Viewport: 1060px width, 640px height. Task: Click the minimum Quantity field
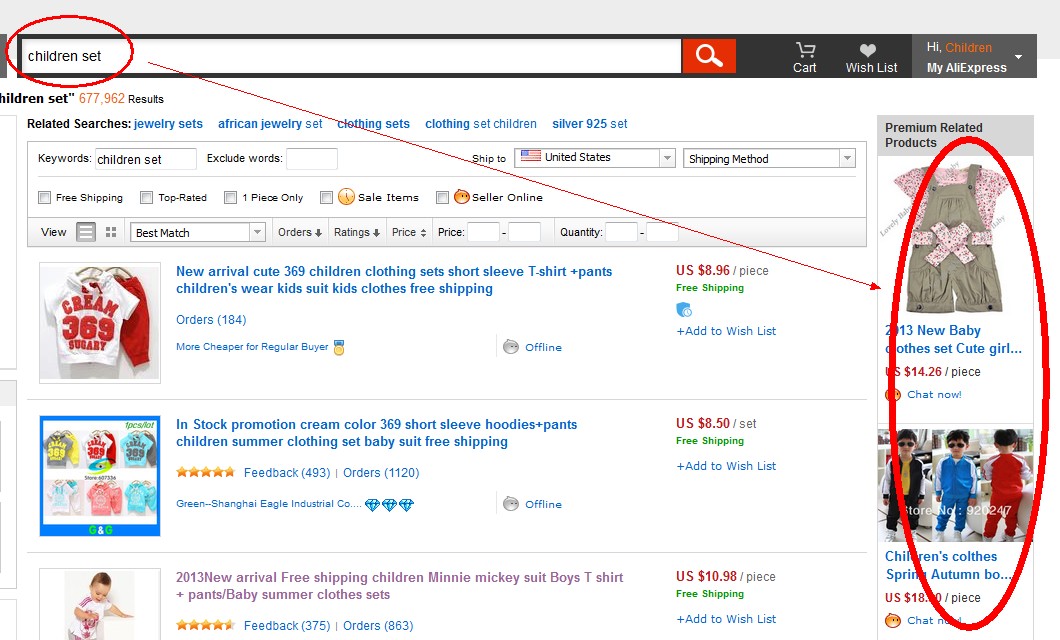tap(621, 232)
